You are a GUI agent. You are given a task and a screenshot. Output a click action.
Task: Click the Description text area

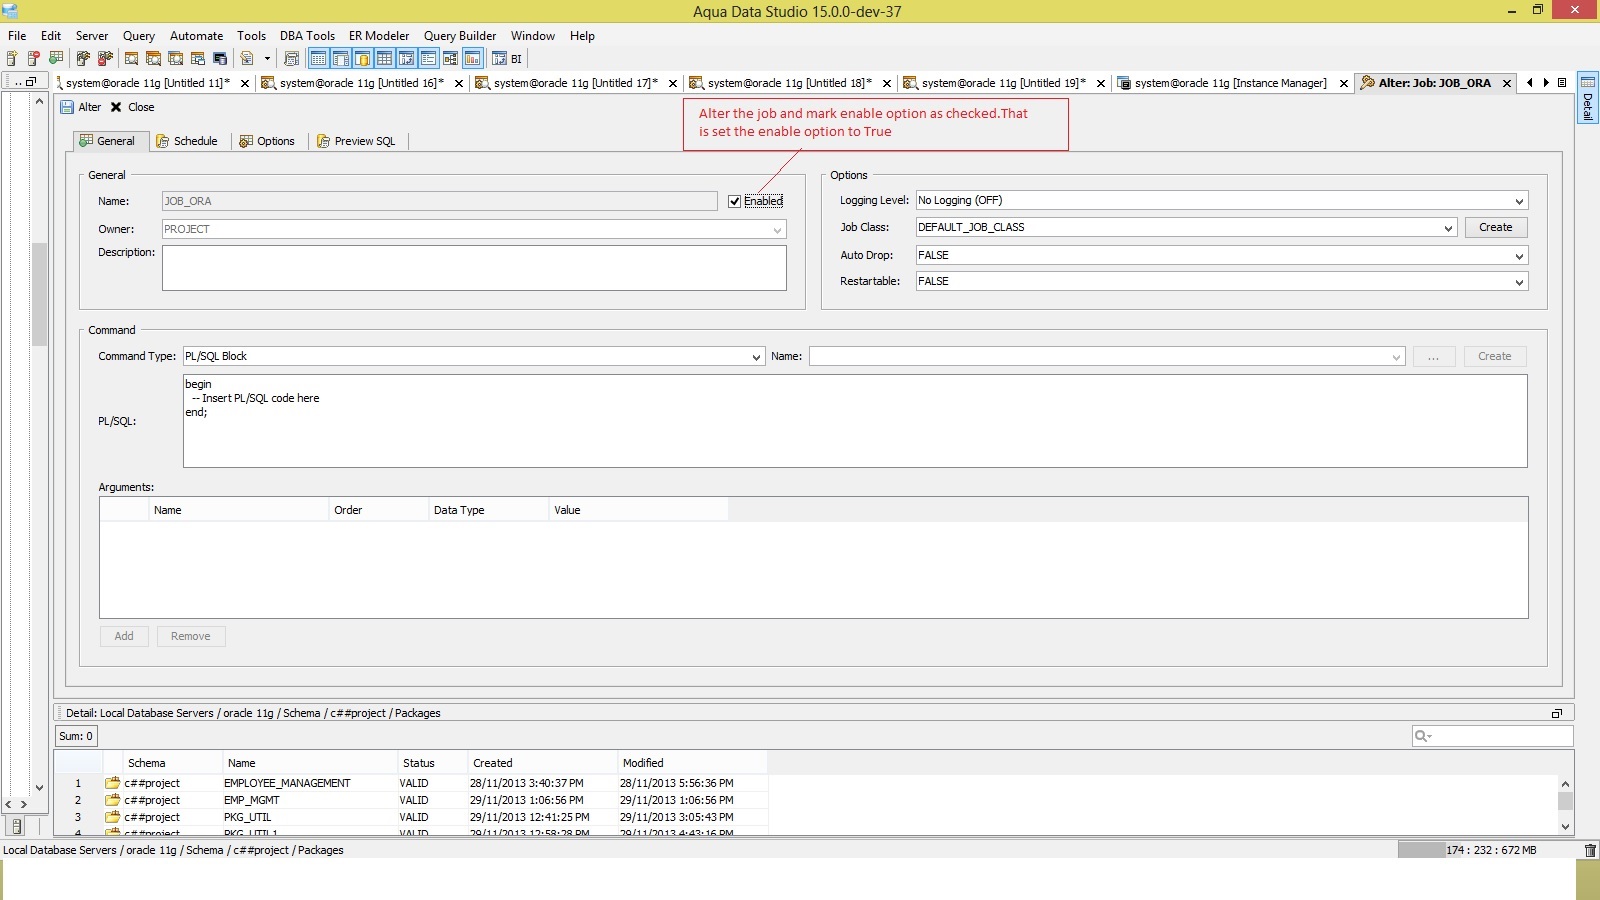click(474, 268)
